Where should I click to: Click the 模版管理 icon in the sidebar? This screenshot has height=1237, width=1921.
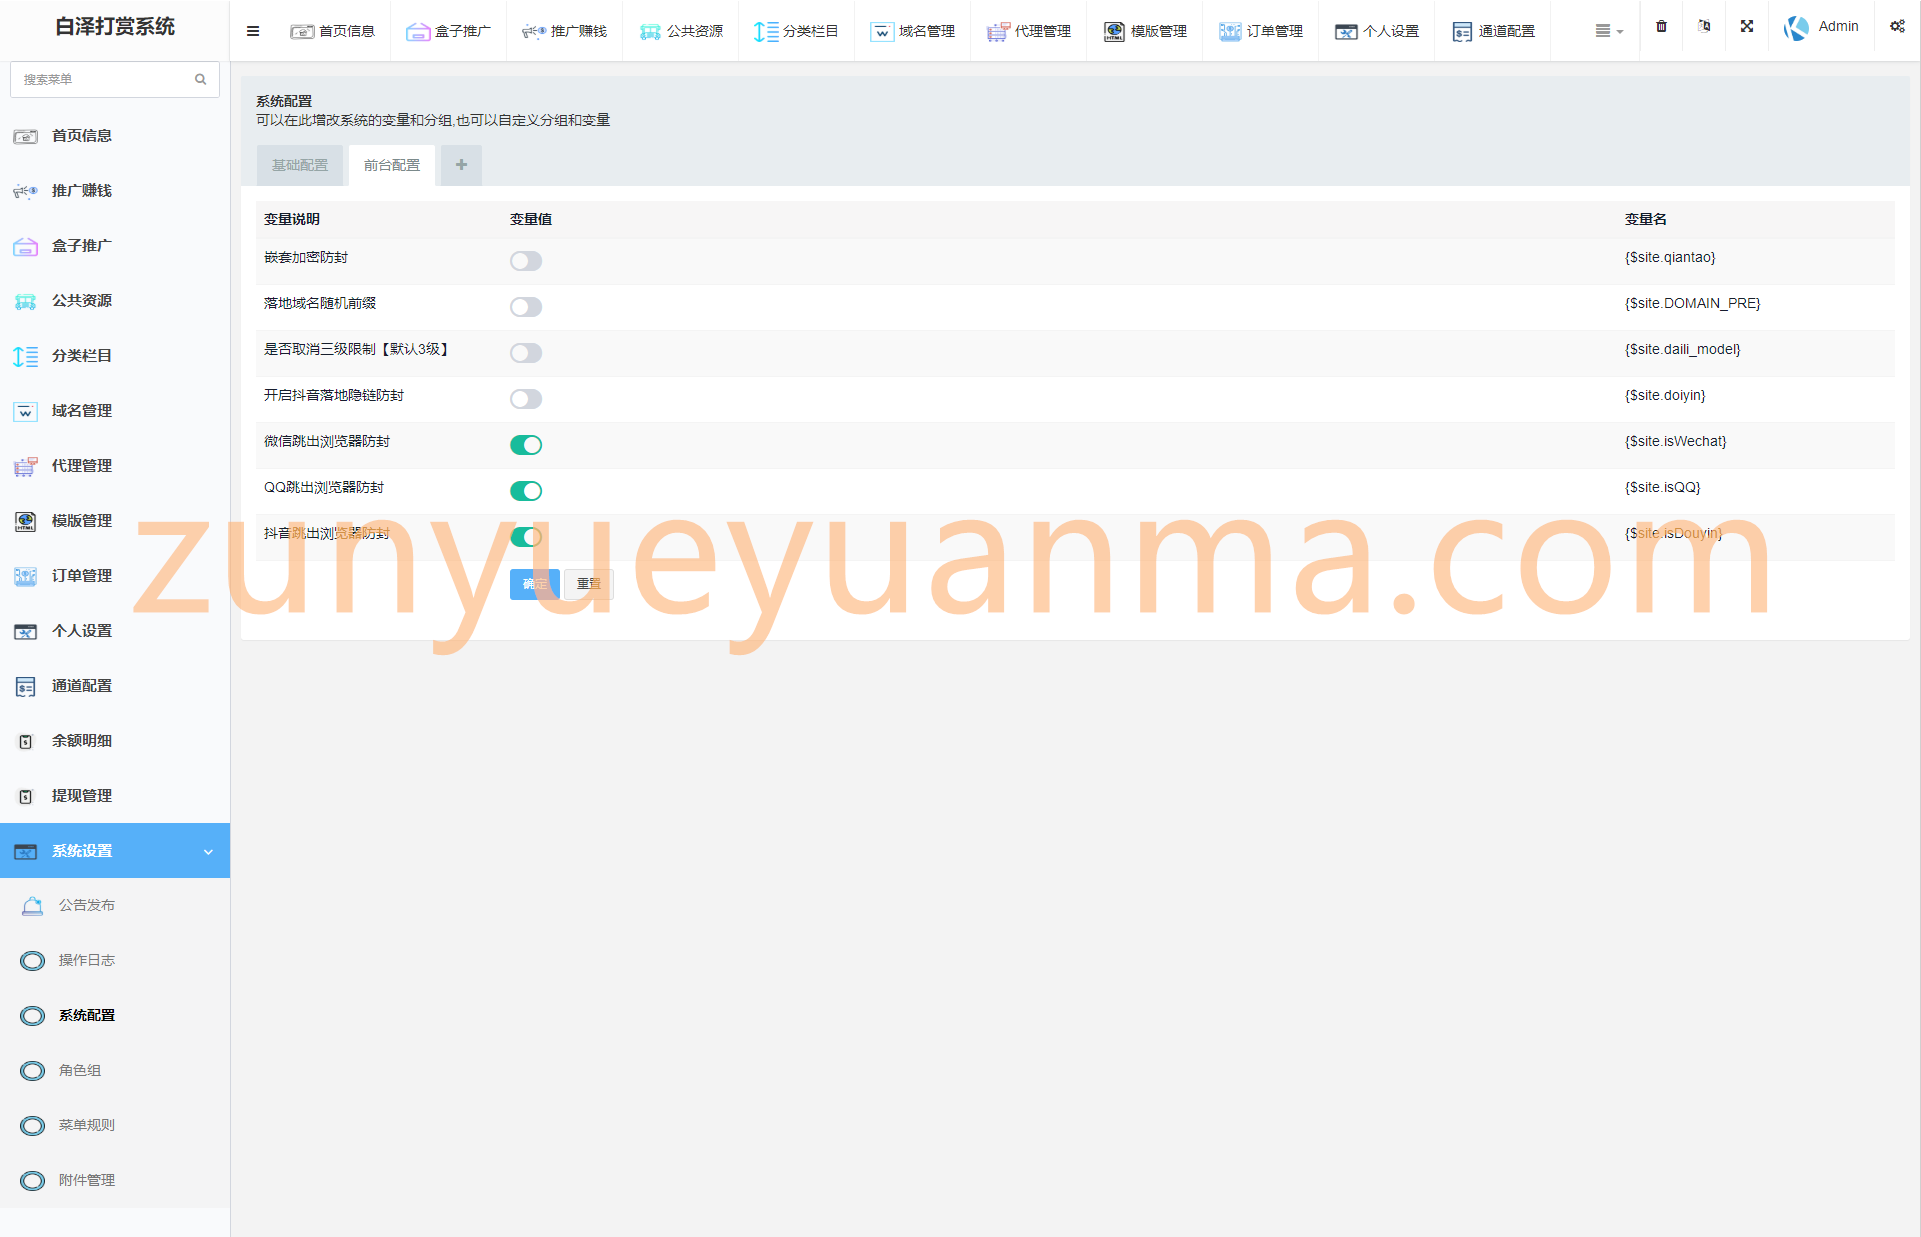coord(26,521)
